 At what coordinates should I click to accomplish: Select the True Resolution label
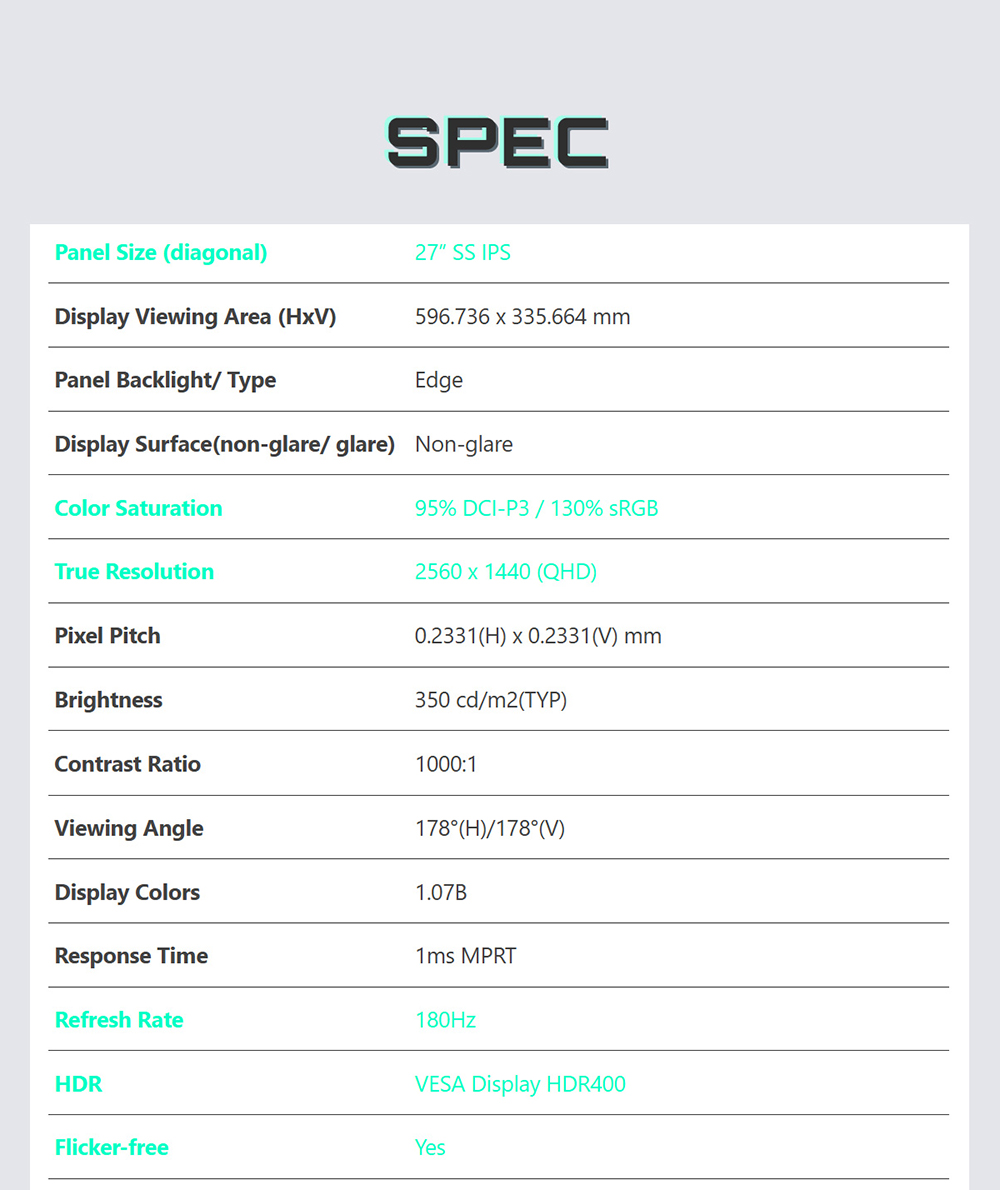(x=134, y=571)
